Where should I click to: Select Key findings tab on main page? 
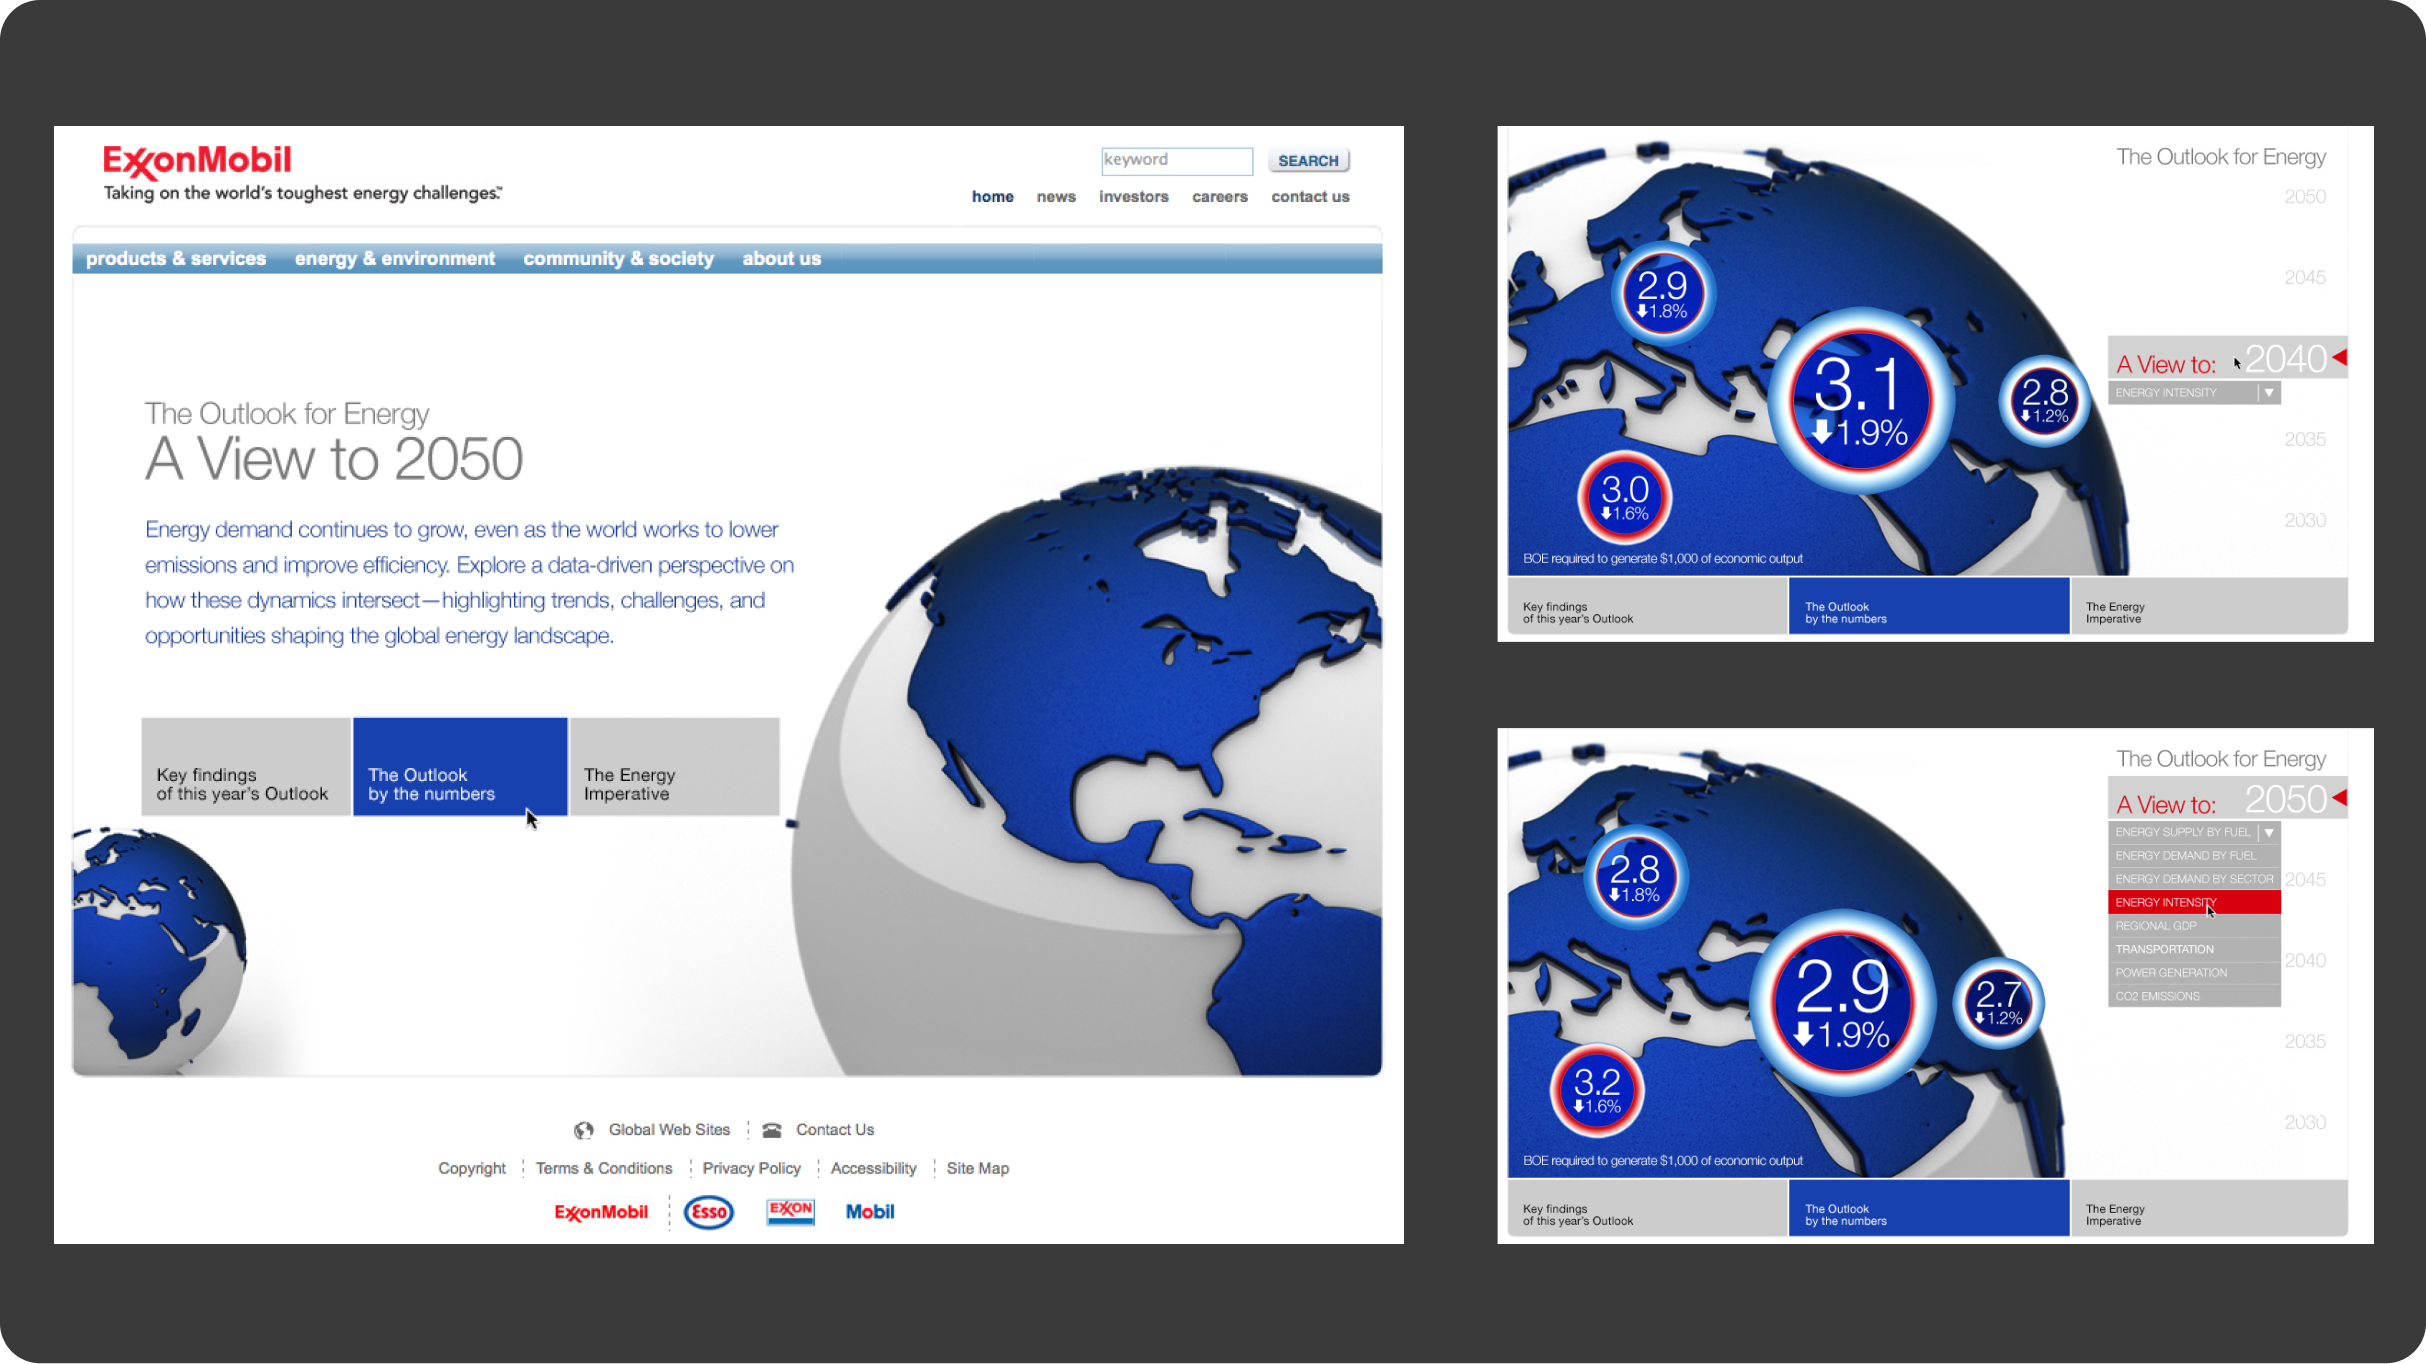(246, 766)
